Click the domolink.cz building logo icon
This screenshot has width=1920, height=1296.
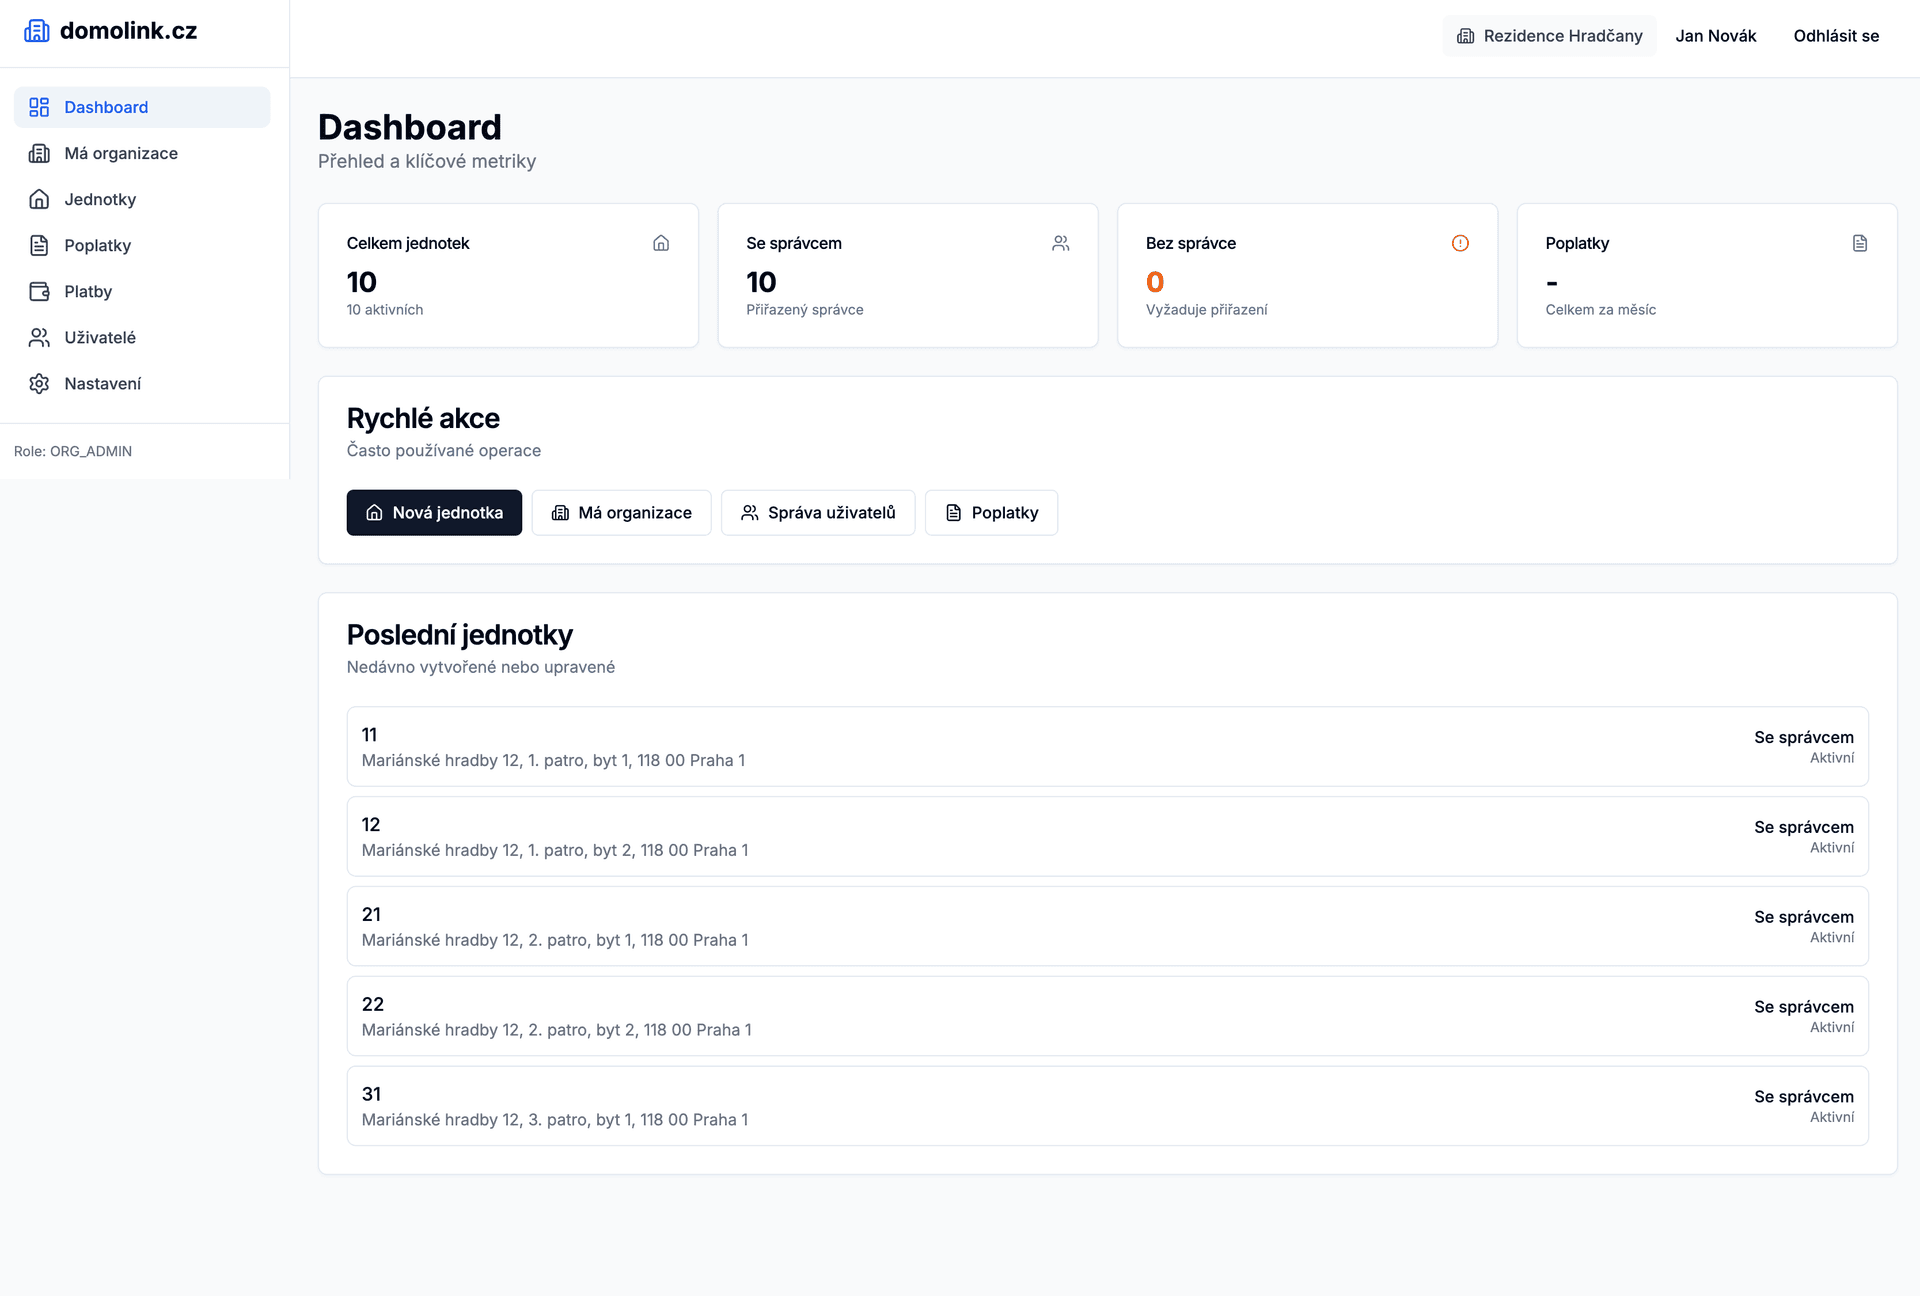pos(37,30)
